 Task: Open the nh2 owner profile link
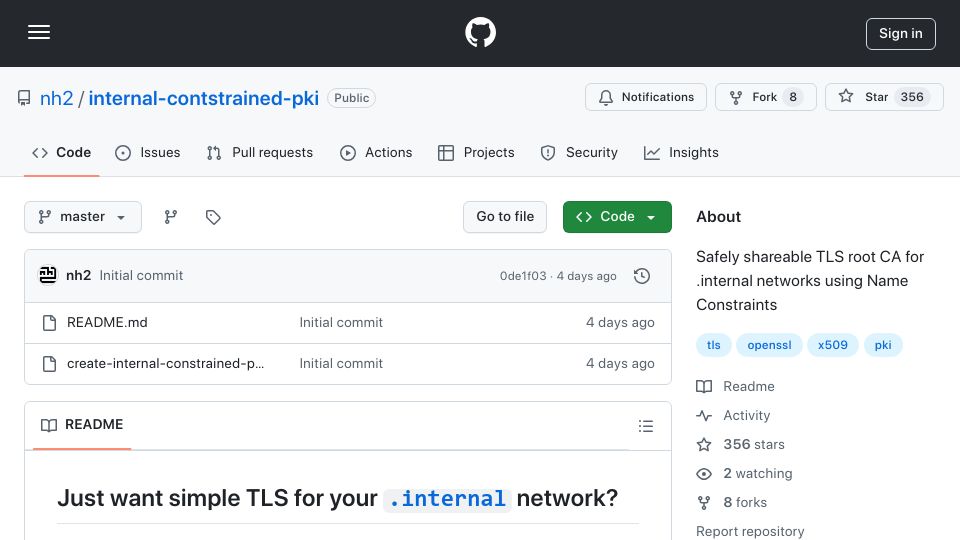click(x=56, y=98)
